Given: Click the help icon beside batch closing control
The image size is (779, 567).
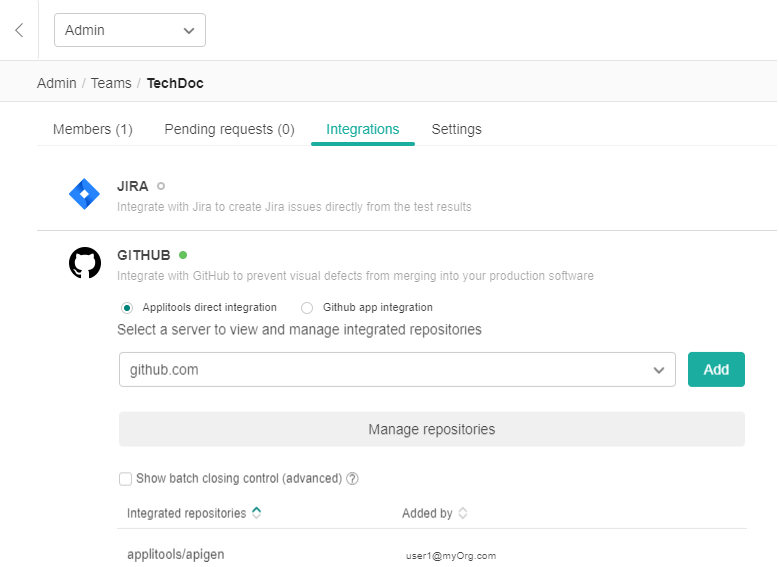Looking at the screenshot, I should tap(352, 479).
